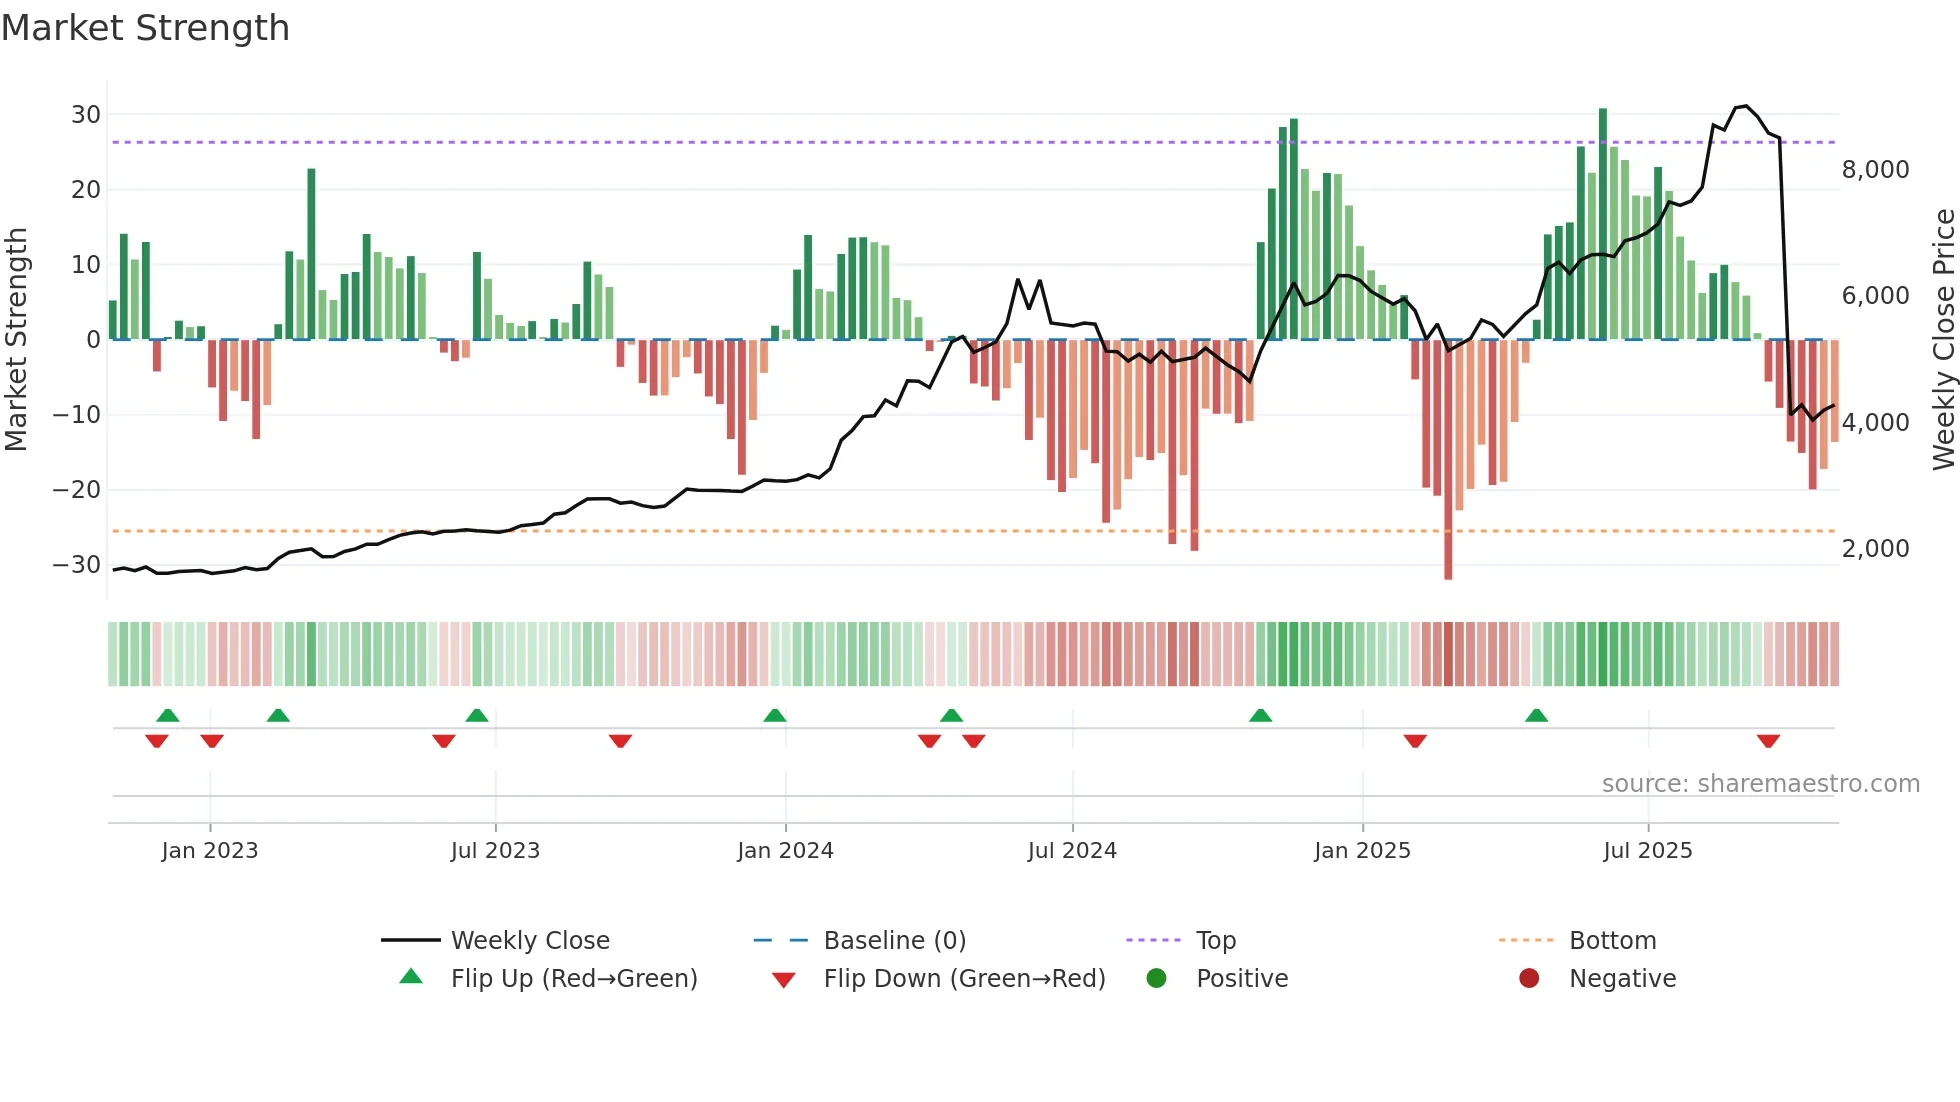Toggle the Baseline (0) legend entry
Viewport: 1960px width, 1102px height.
894,940
